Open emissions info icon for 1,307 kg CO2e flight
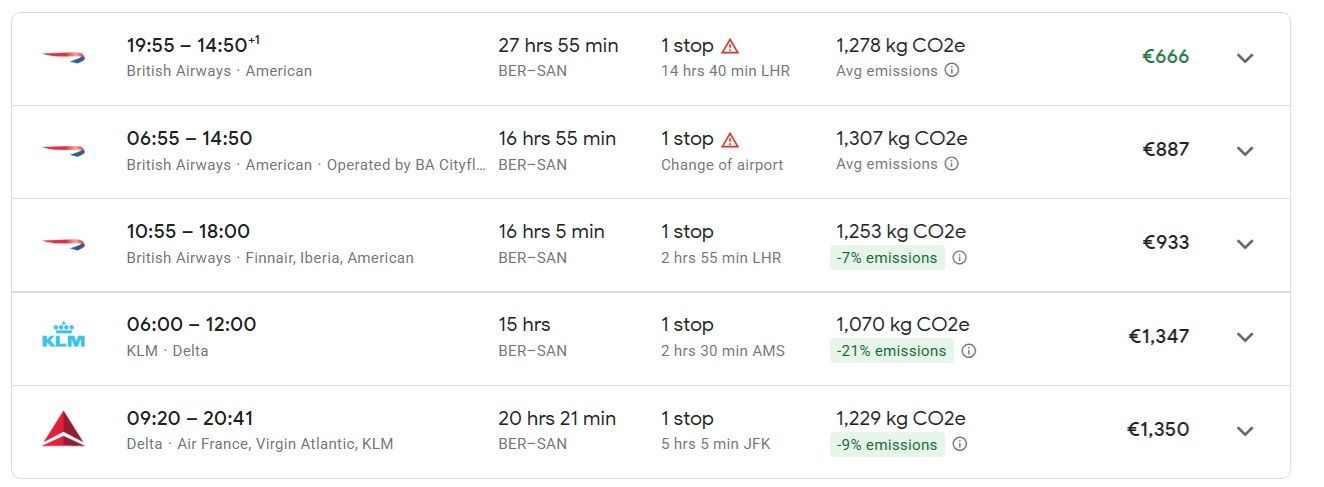This screenshot has height=487, width=1324. [x=952, y=164]
